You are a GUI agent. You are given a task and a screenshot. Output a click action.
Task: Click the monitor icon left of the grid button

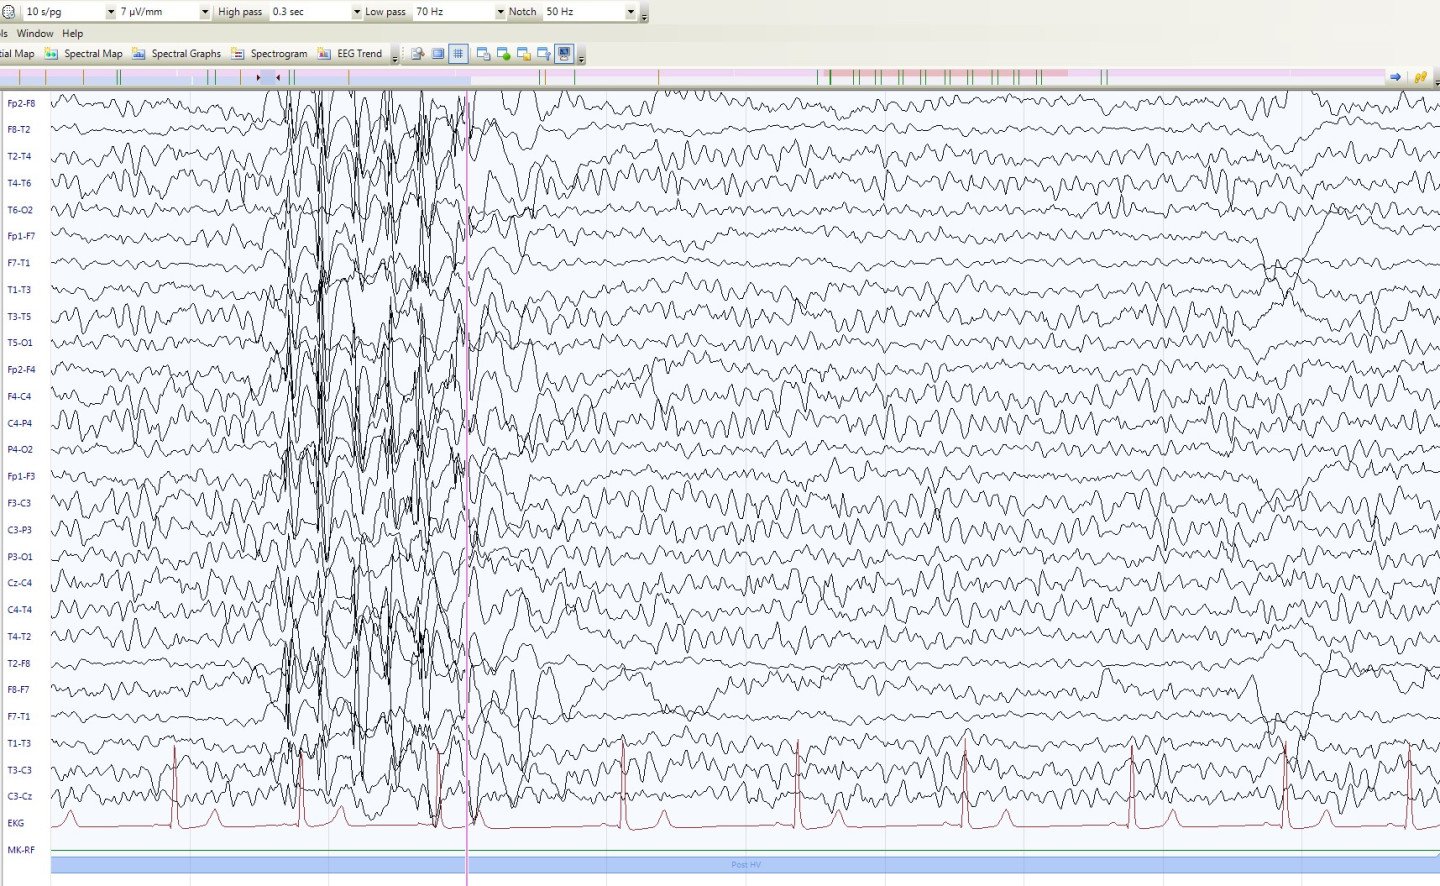click(438, 54)
